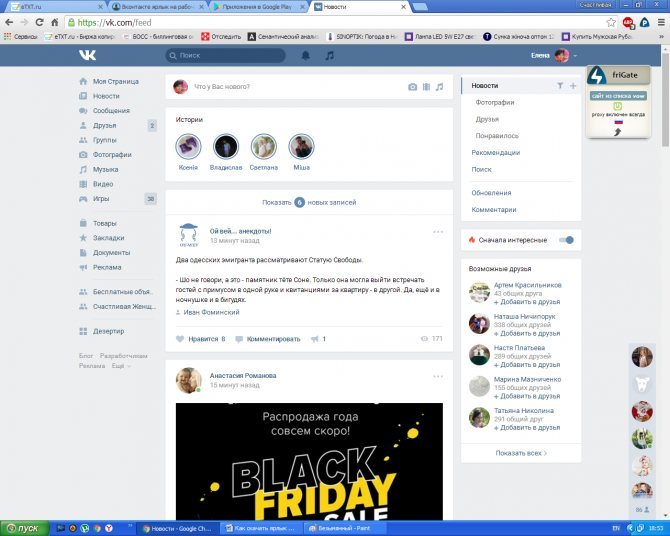
Task: Open options dots on Анастасия Романова post
Action: coord(438,376)
